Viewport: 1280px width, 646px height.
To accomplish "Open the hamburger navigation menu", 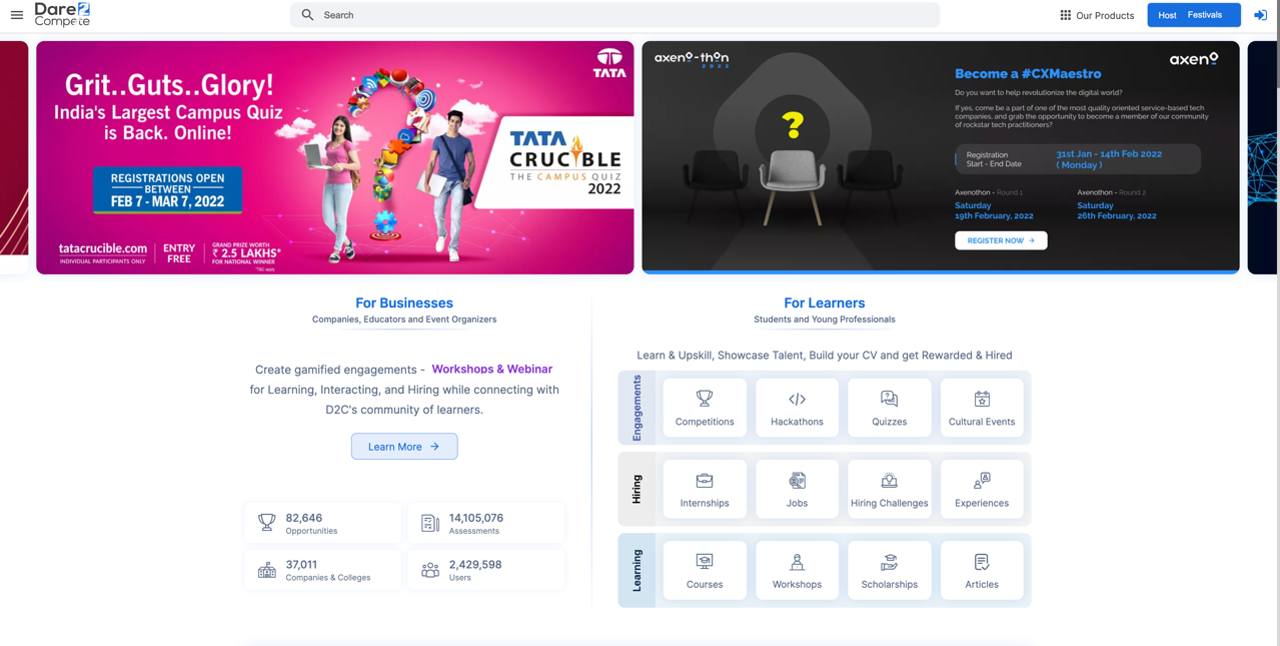I will coord(17,15).
